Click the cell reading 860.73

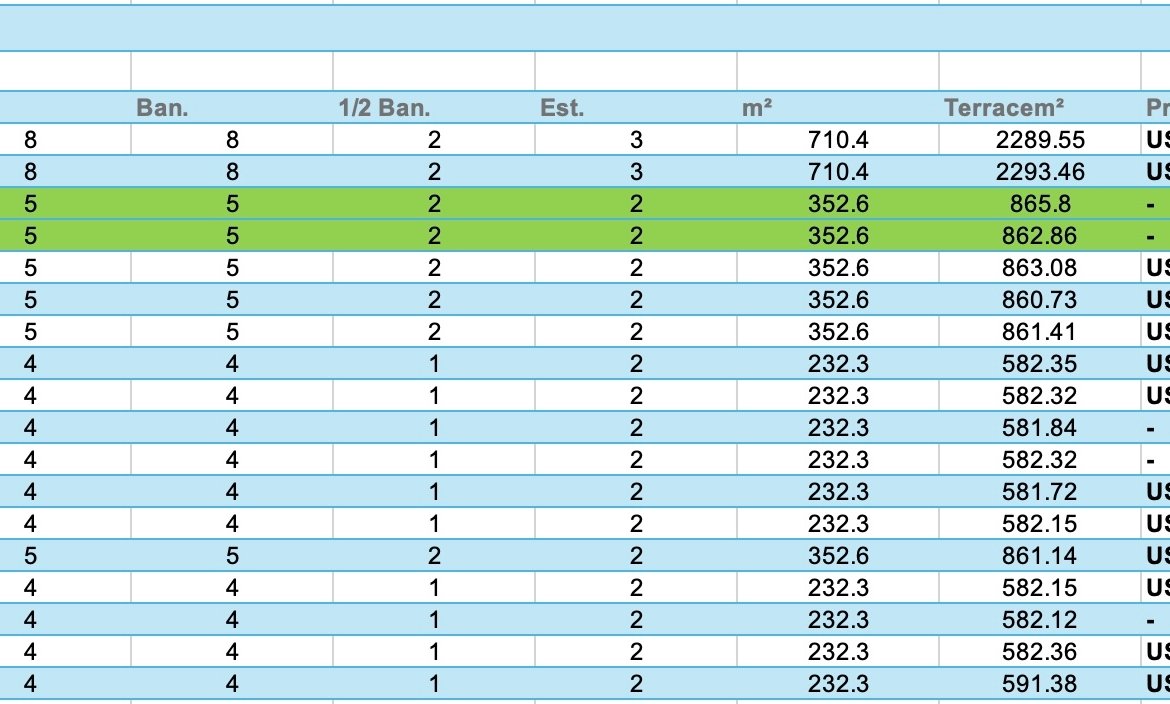click(1040, 300)
